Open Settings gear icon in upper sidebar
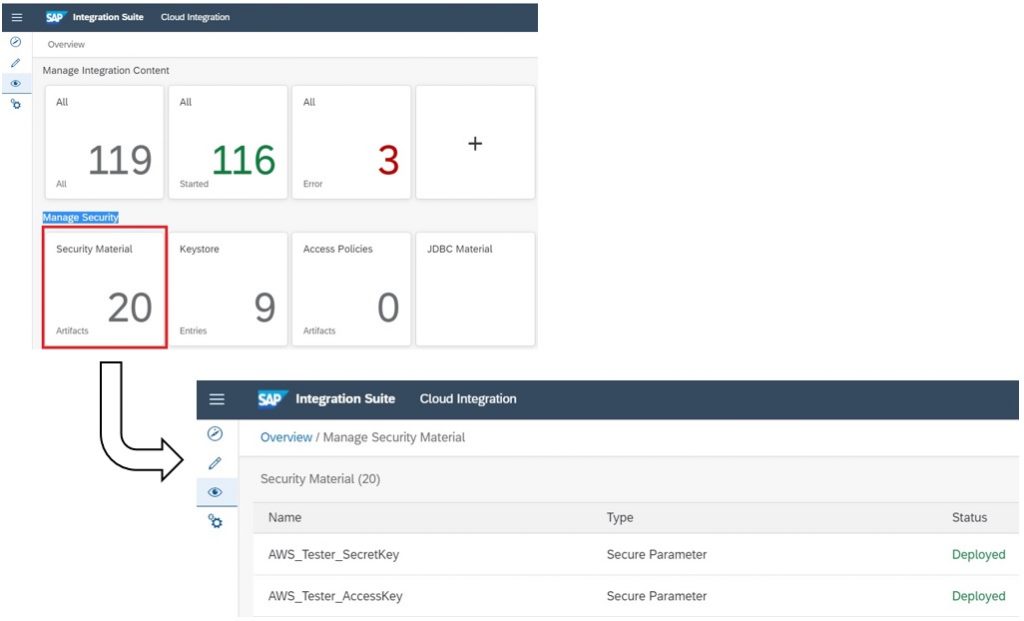Screen dimensions: 1024x621 click(x=16, y=104)
